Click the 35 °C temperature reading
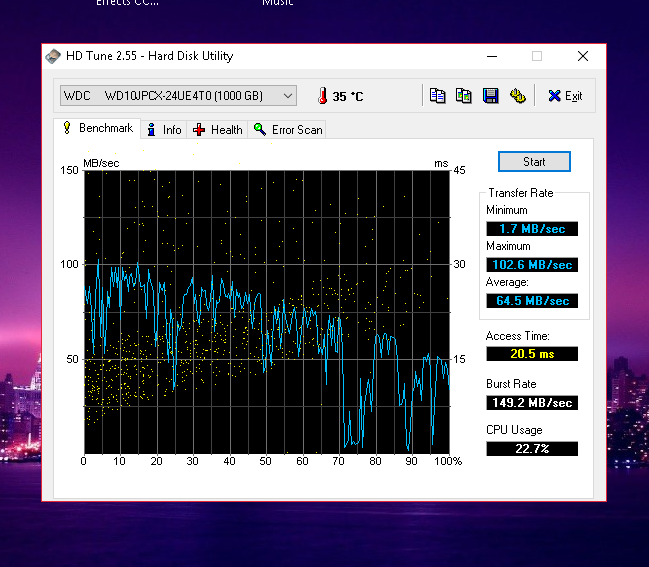The image size is (649, 567). coord(348,97)
